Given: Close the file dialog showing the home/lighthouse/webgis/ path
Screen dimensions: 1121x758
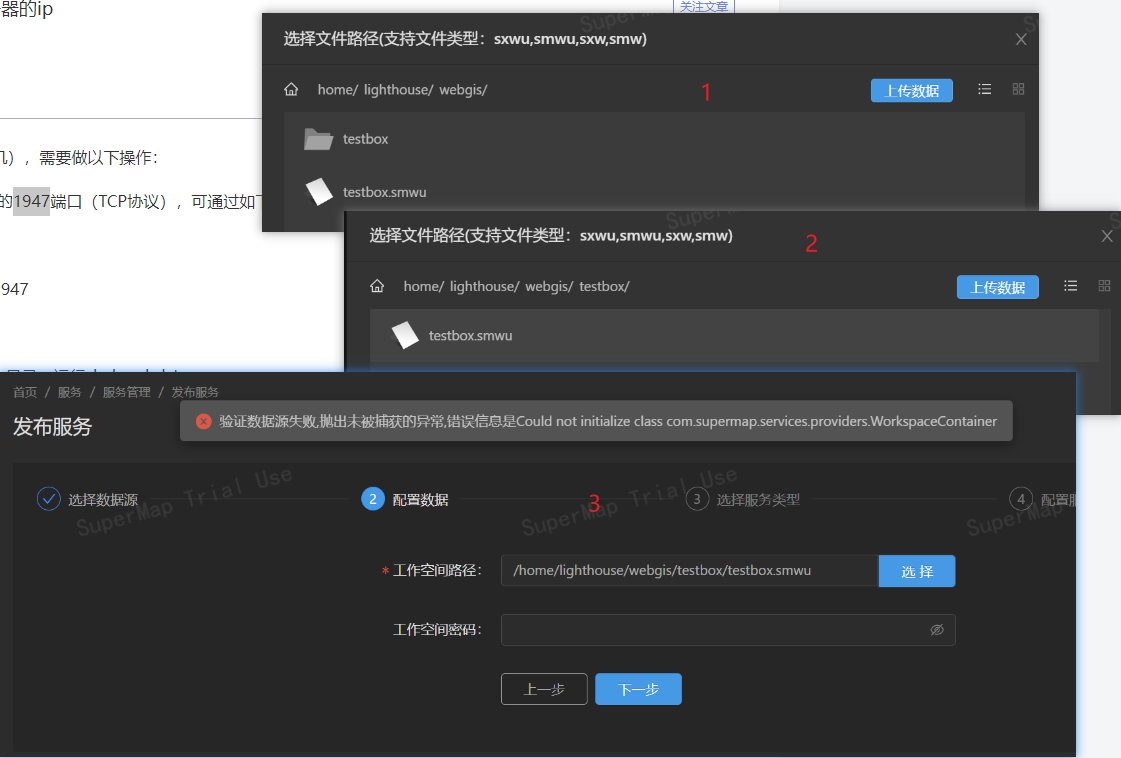Looking at the screenshot, I should tap(1021, 39).
